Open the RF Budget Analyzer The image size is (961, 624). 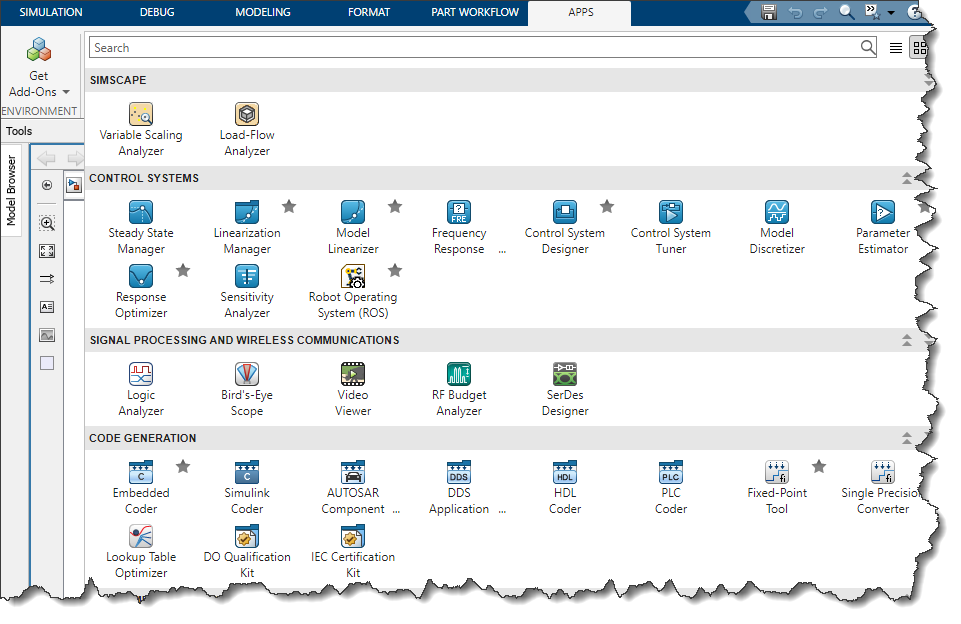(x=459, y=375)
